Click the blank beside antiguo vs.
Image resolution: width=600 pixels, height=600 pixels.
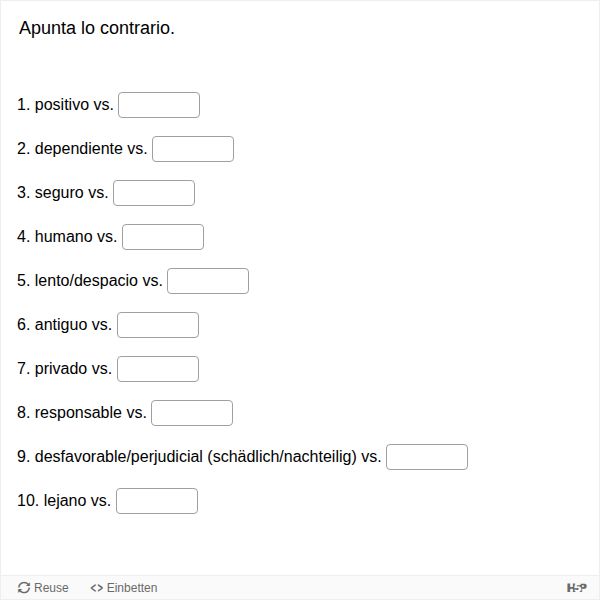click(x=158, y=325)
